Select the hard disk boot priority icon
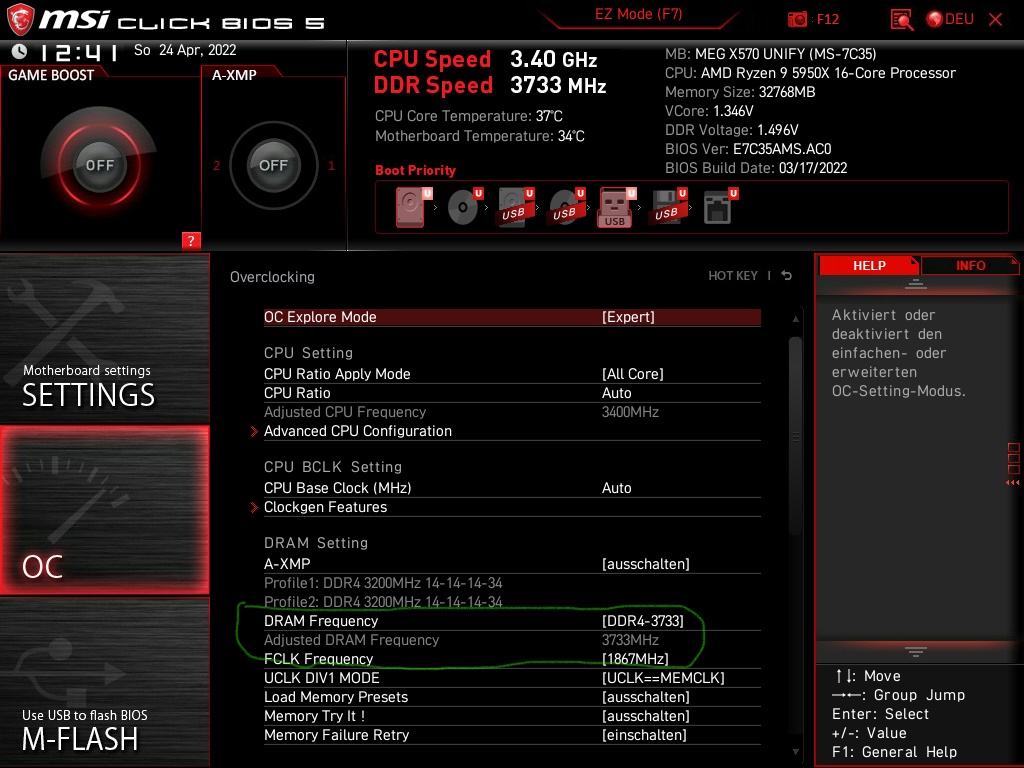Screen dimensions: 1024x768 [413, 207]
